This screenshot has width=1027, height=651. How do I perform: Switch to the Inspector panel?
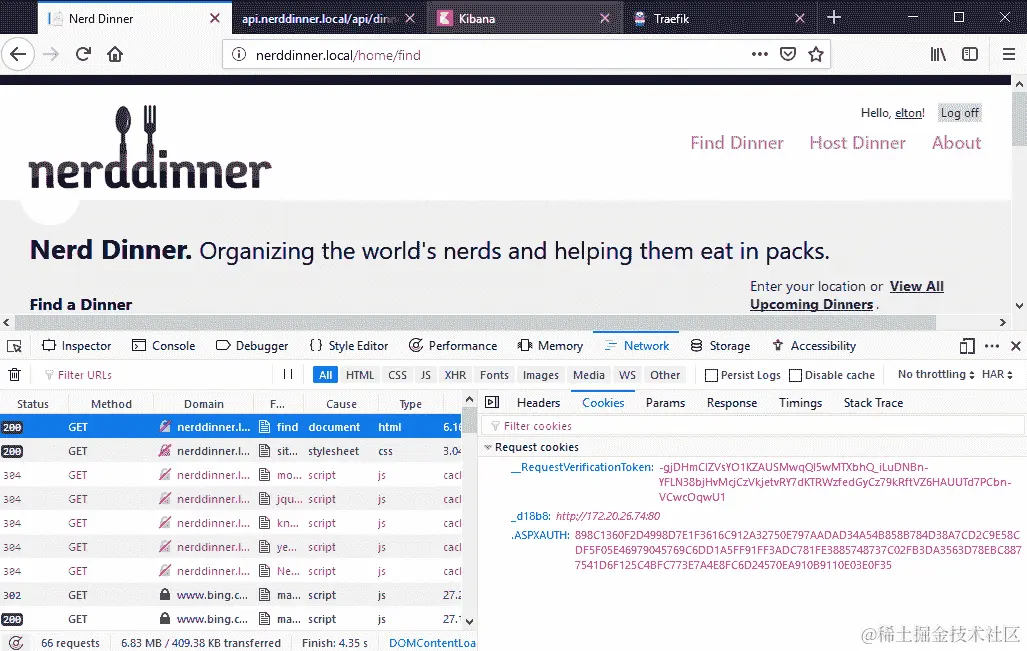(x=77, y=346)
